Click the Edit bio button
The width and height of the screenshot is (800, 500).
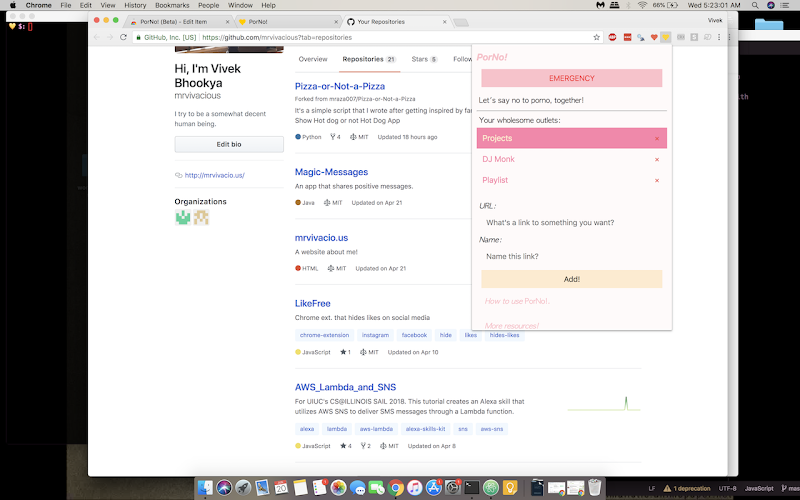coord(229,144)
